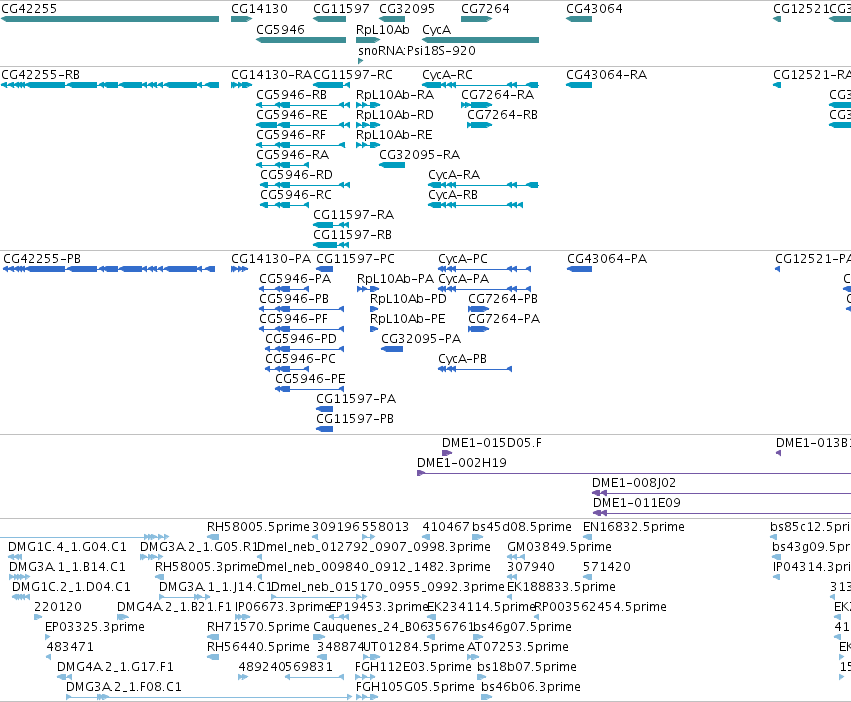
Task: Open the DMG4A.2_1.G17.F1 EST label
Action: point(116,667)
